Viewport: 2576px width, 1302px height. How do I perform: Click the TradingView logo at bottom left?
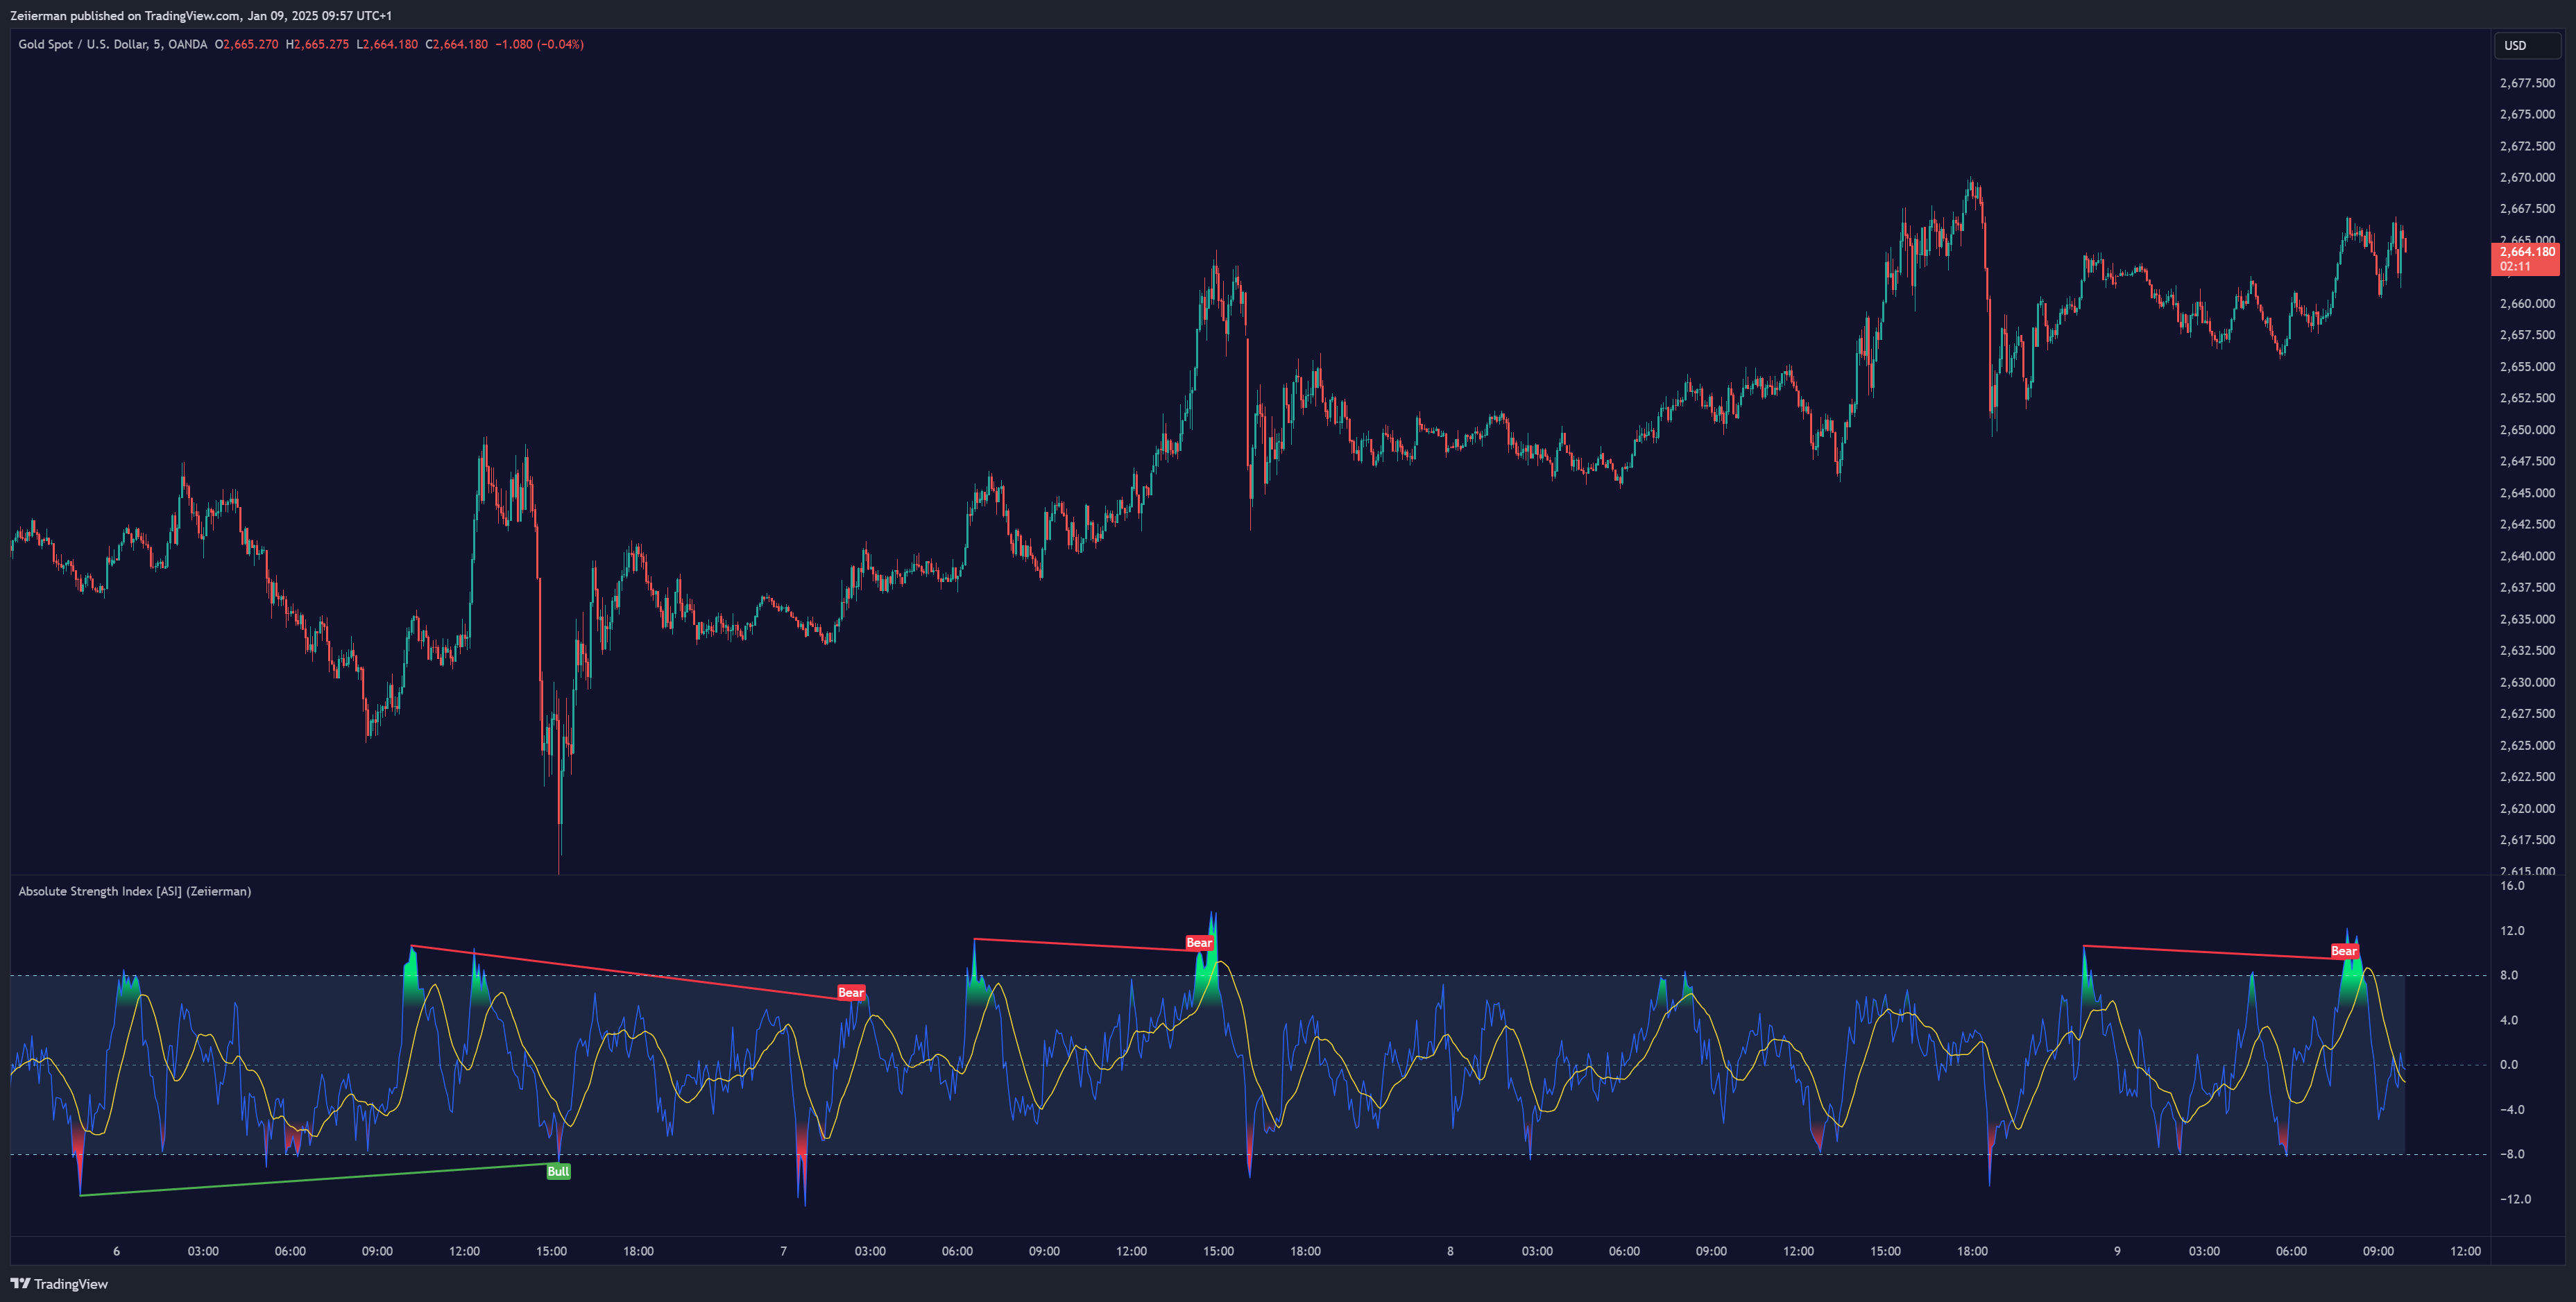click(59, 1284)
